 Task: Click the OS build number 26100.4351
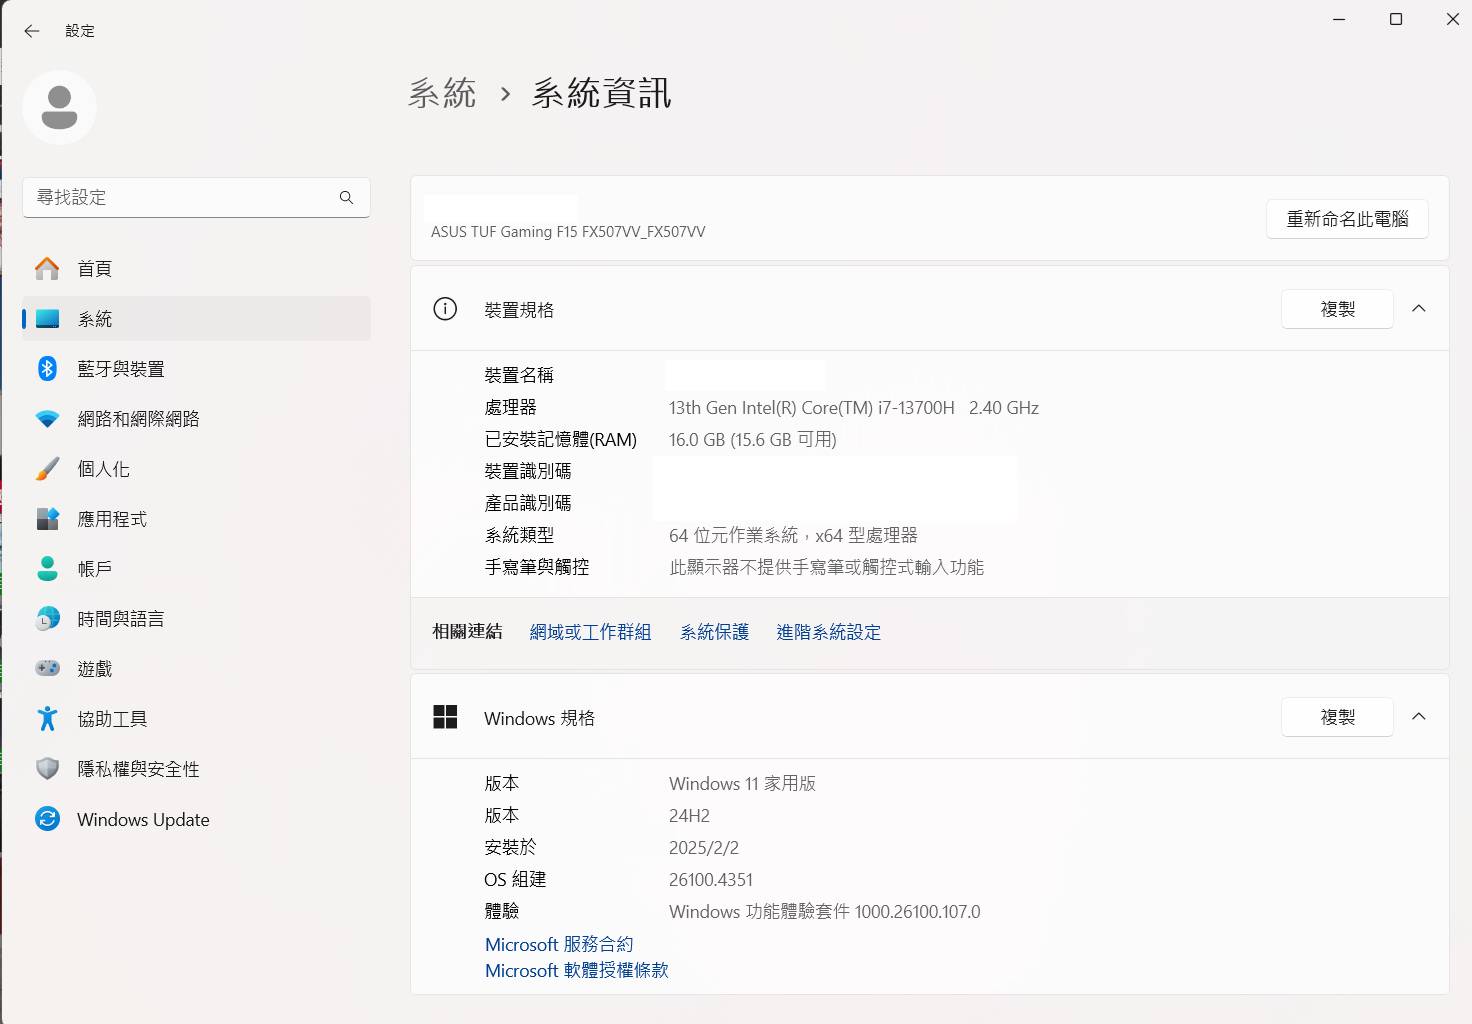(711, 880)
